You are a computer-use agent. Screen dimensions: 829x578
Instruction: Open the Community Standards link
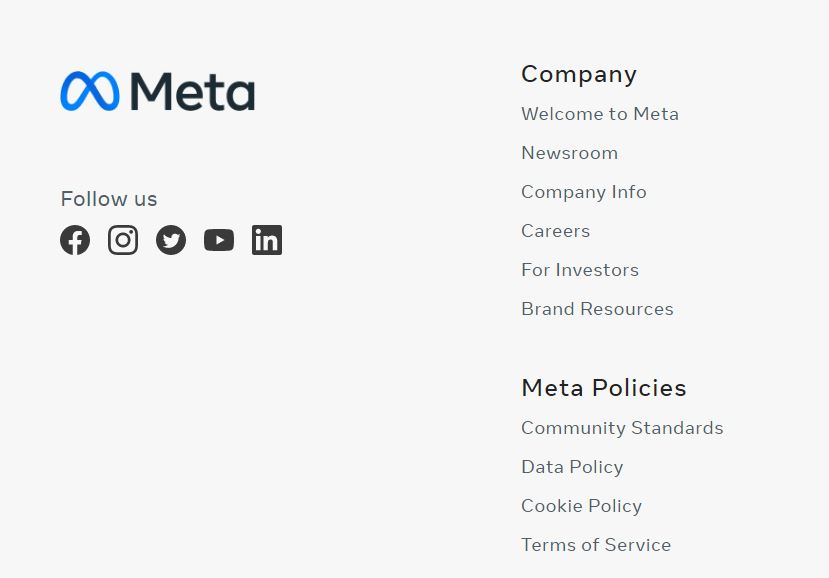(x=622, y=428)
